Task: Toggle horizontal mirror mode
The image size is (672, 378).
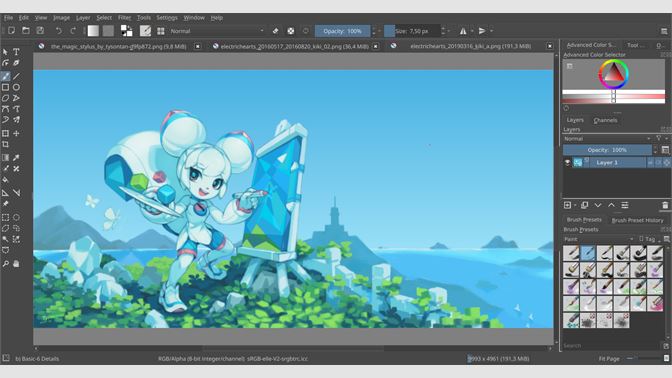Action: click(463, 31)
